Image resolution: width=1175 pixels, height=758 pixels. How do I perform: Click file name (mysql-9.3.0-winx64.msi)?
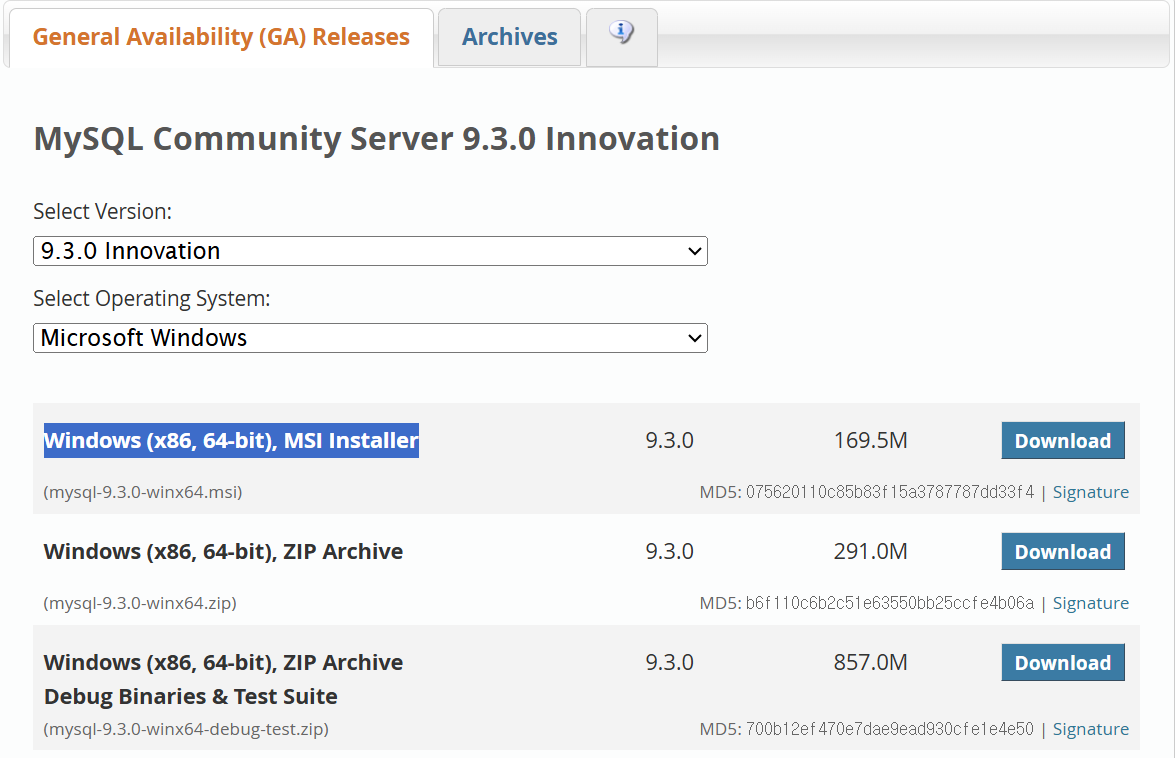click(142, 492)
